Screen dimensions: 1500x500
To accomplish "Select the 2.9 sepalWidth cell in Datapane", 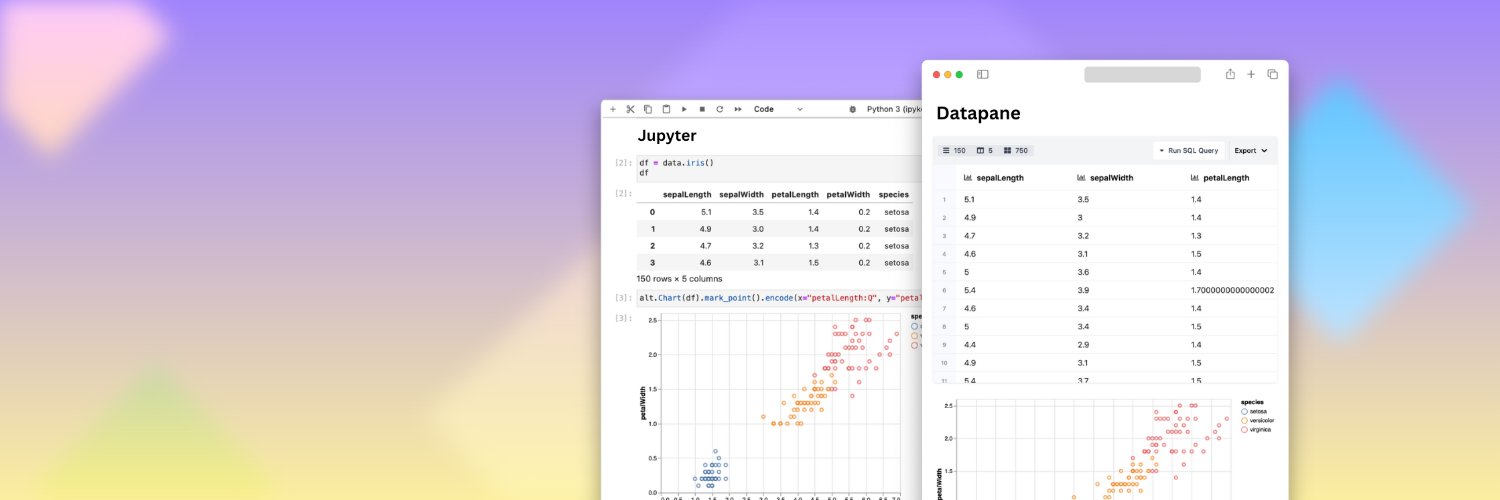I will (x=1085, y=344).
